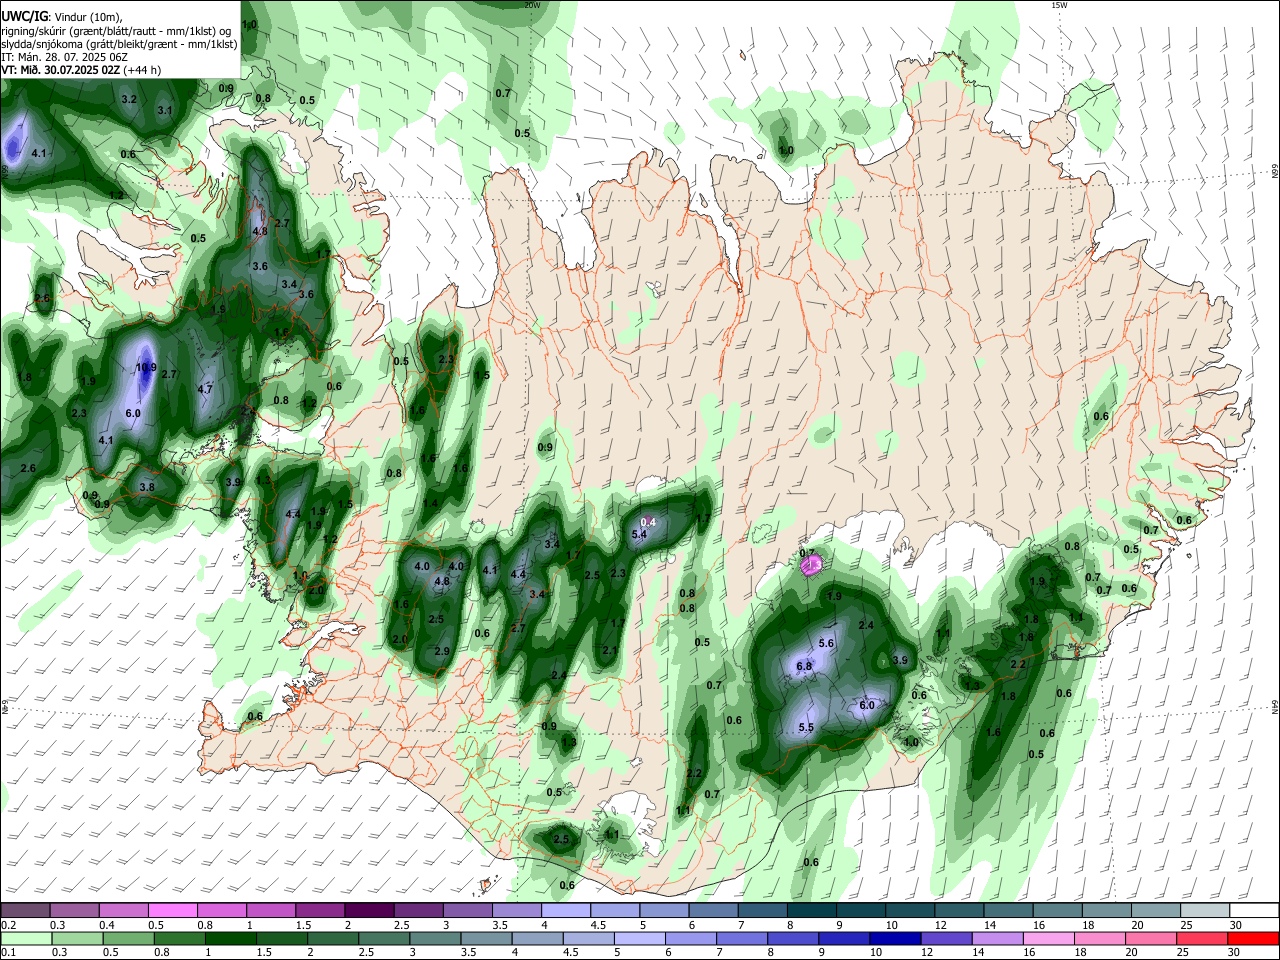Click the 64N latitude label on the right edge
This screenshot has width=1280, height=960.
1275,707
